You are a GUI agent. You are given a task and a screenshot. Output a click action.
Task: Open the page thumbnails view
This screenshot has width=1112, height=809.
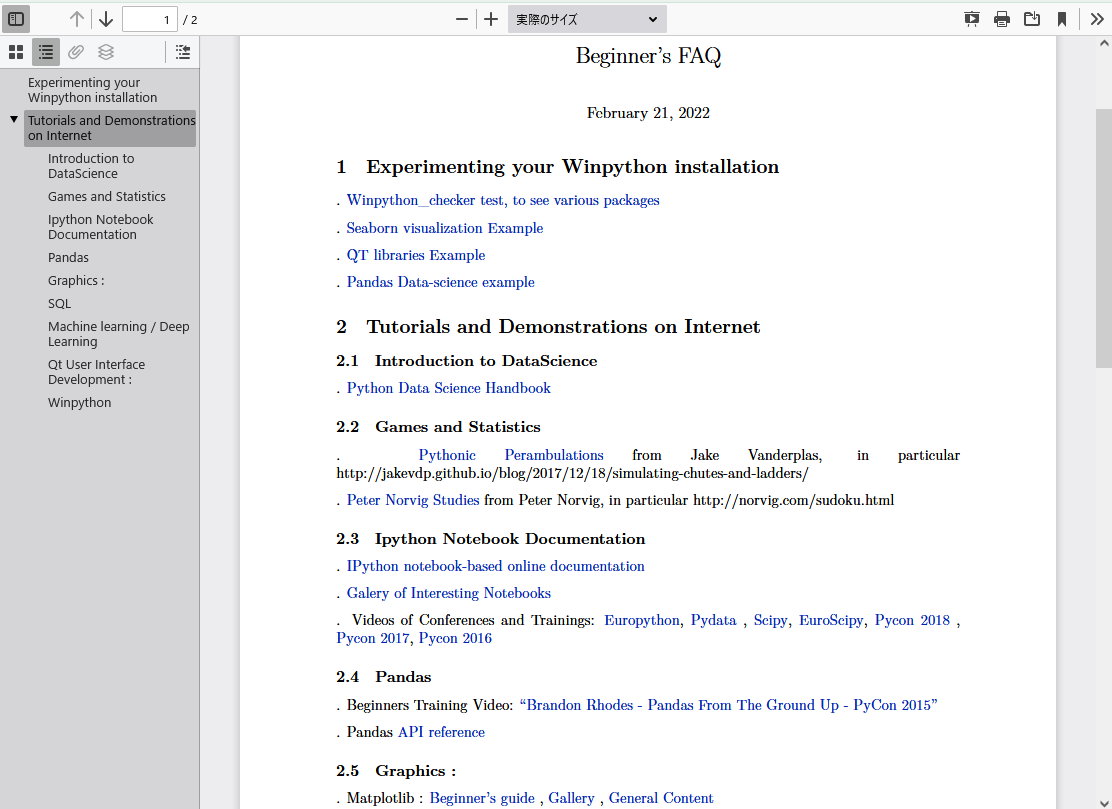(16, 52)
